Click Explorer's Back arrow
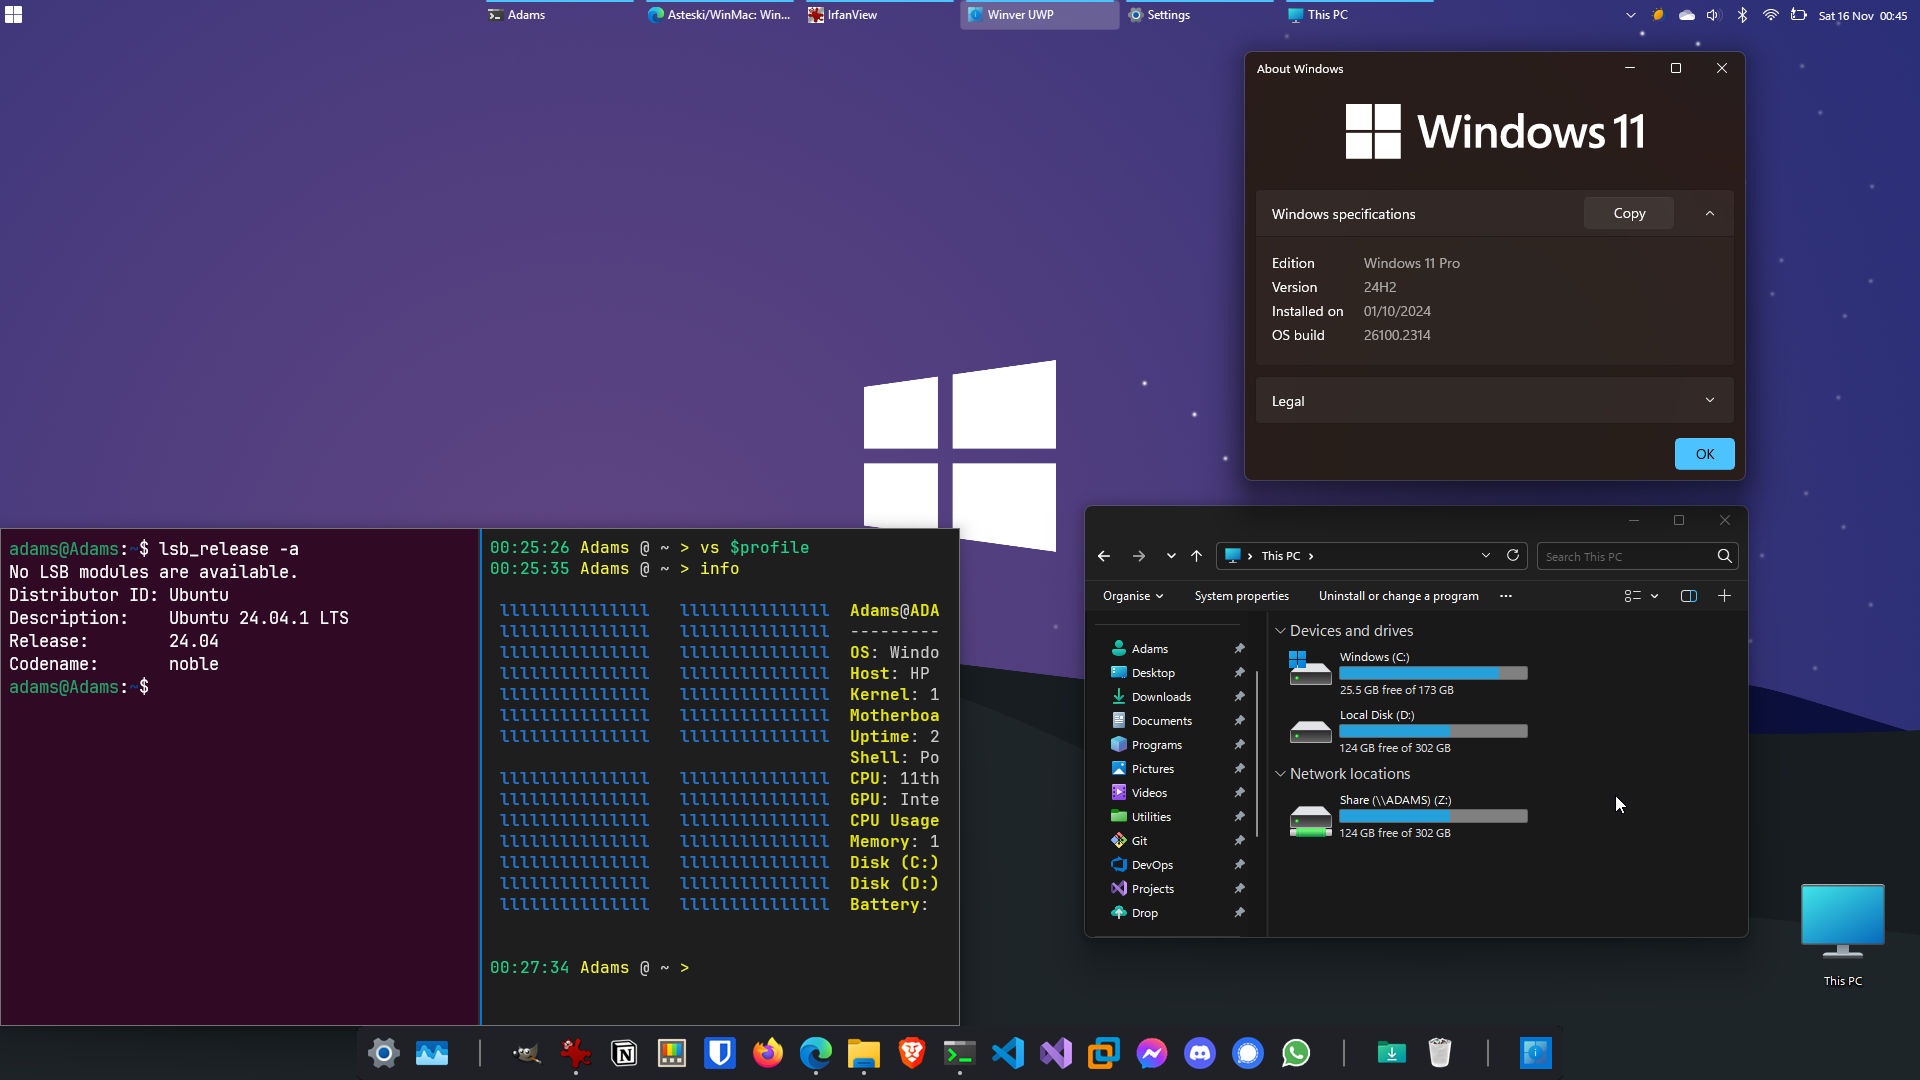 1104,556
